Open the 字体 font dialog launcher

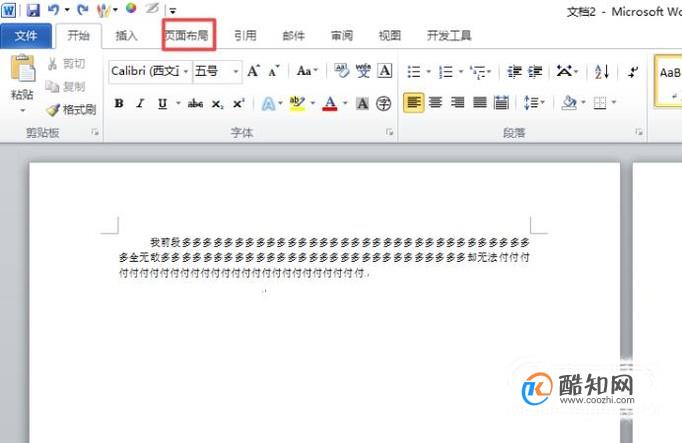(390, 132)
